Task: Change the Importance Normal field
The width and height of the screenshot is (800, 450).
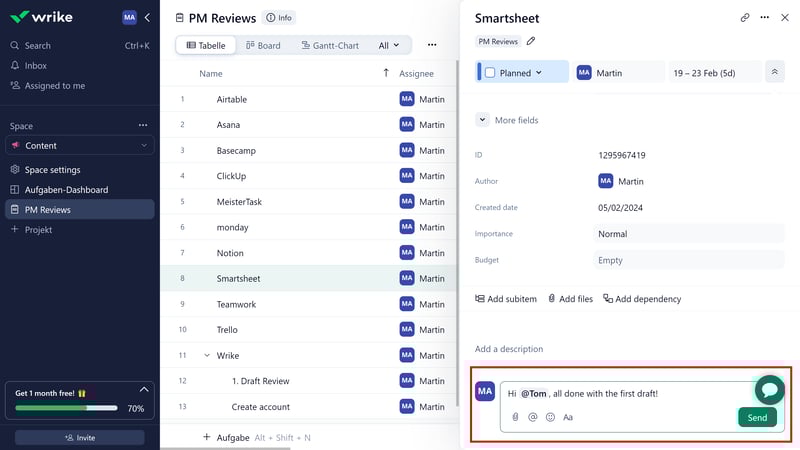Action: coord(688,234)
